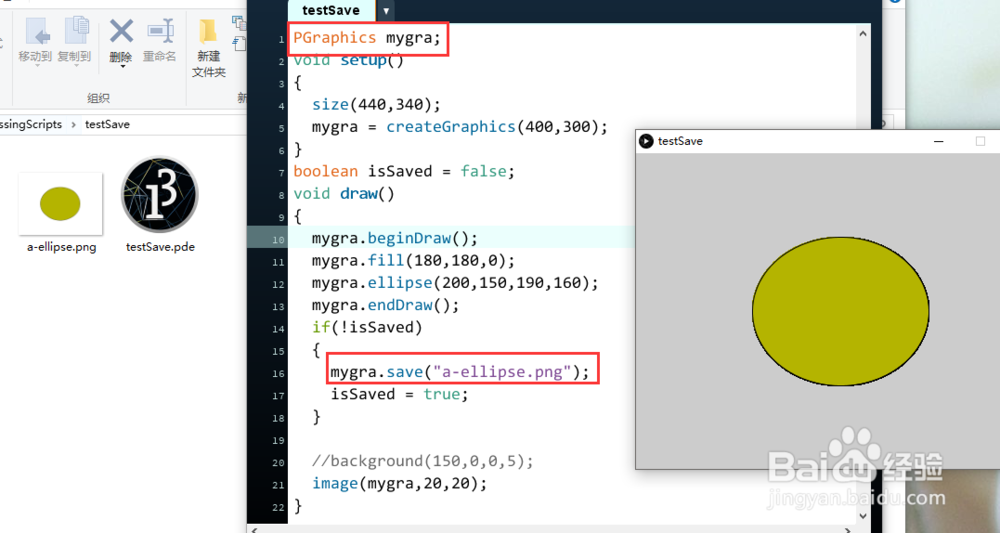This screenshot has width=1000, height=533.
Task: Click line number 10 in editor gutter
Action: click(278, 240)
